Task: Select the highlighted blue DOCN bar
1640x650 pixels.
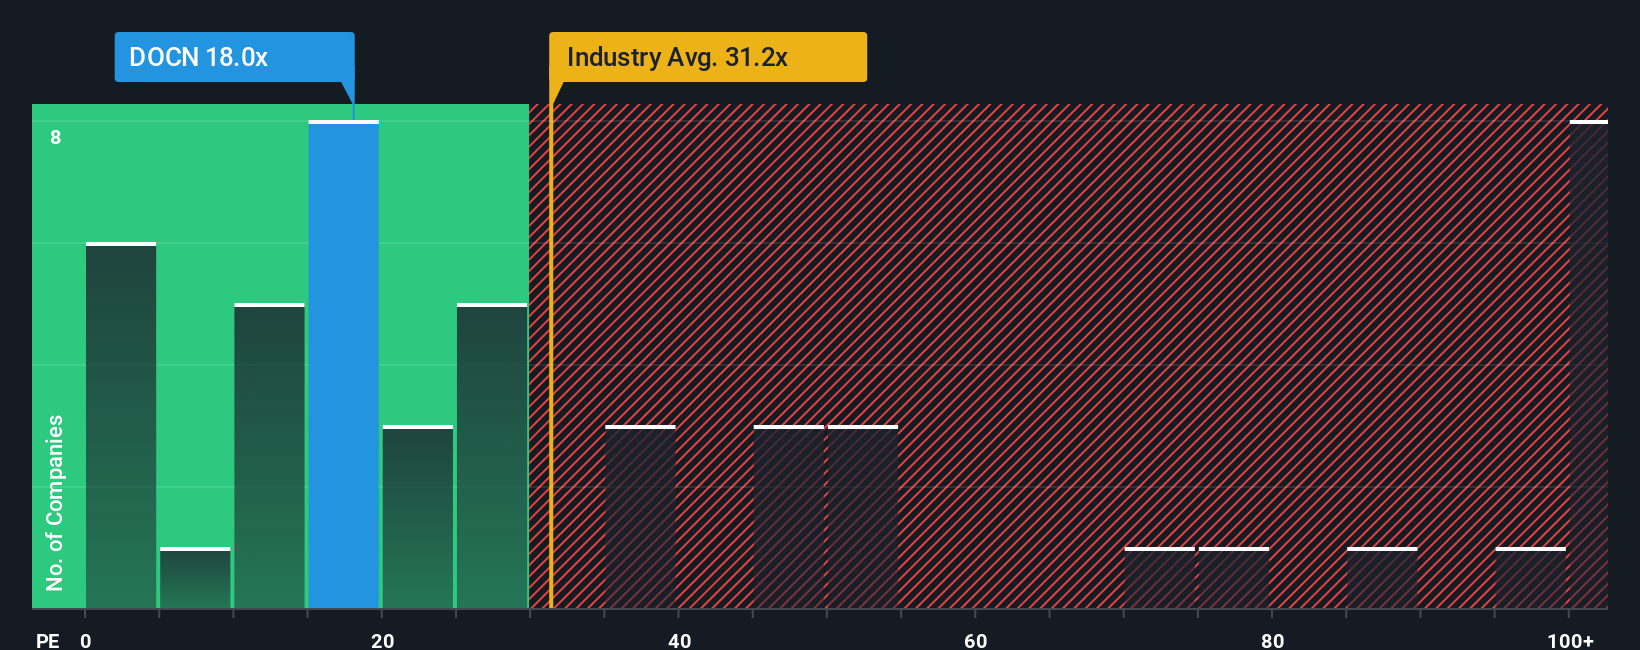Action: point(343,365)
